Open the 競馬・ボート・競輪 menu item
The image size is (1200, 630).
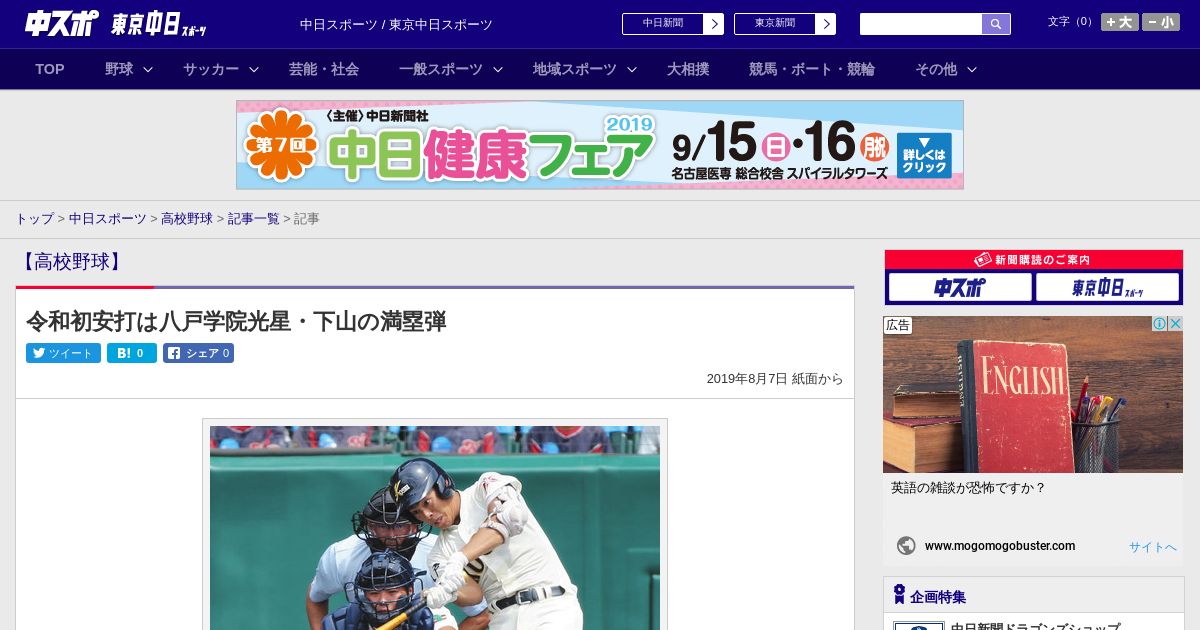[812, 69]
